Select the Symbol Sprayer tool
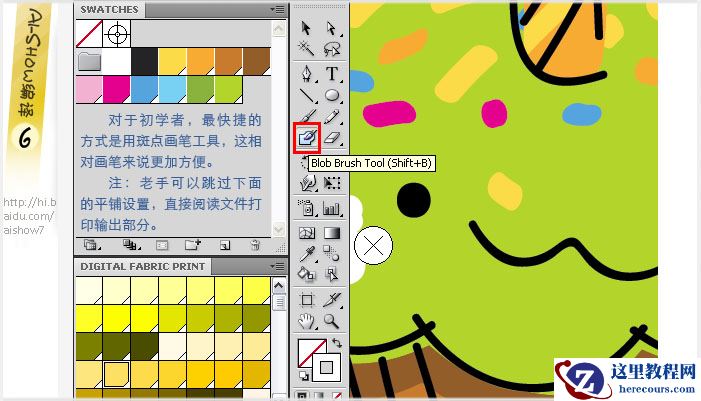701x401 pixels. (x=307, y=208)
